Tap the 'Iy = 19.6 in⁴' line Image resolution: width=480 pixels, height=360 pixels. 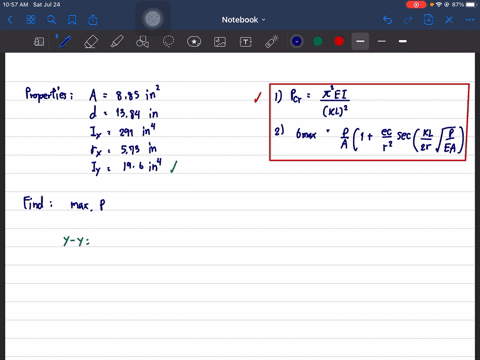pos(127,167)
